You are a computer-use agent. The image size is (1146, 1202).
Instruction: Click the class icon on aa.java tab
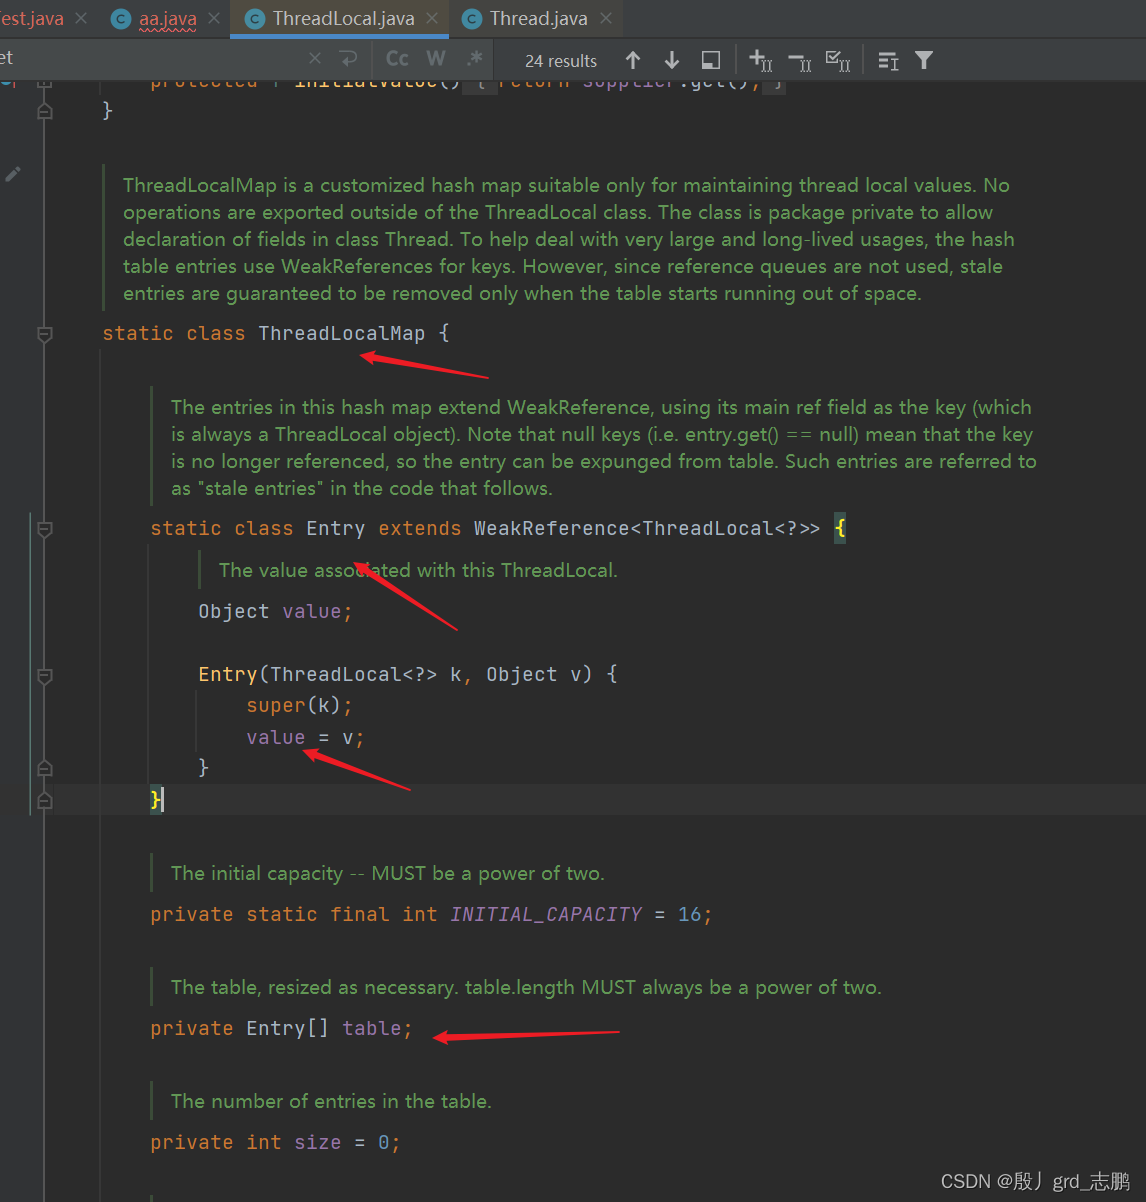pyautogui.click(x=121, y=19)
